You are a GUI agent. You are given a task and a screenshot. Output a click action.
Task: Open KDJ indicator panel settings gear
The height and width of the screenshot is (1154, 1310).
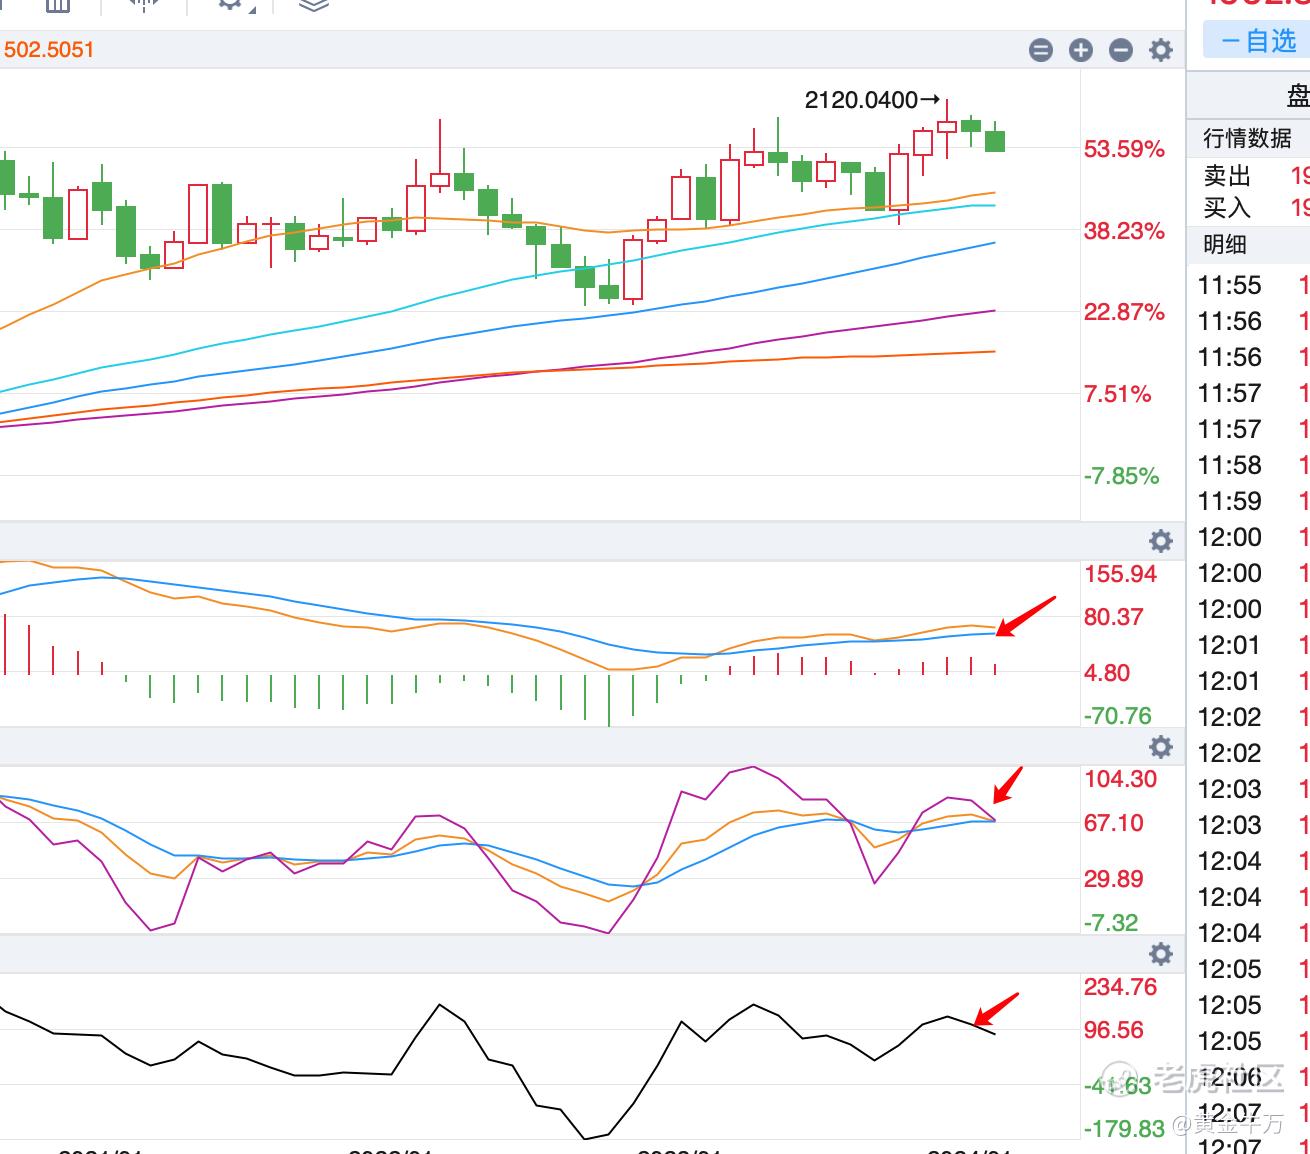coord(1161,747)
